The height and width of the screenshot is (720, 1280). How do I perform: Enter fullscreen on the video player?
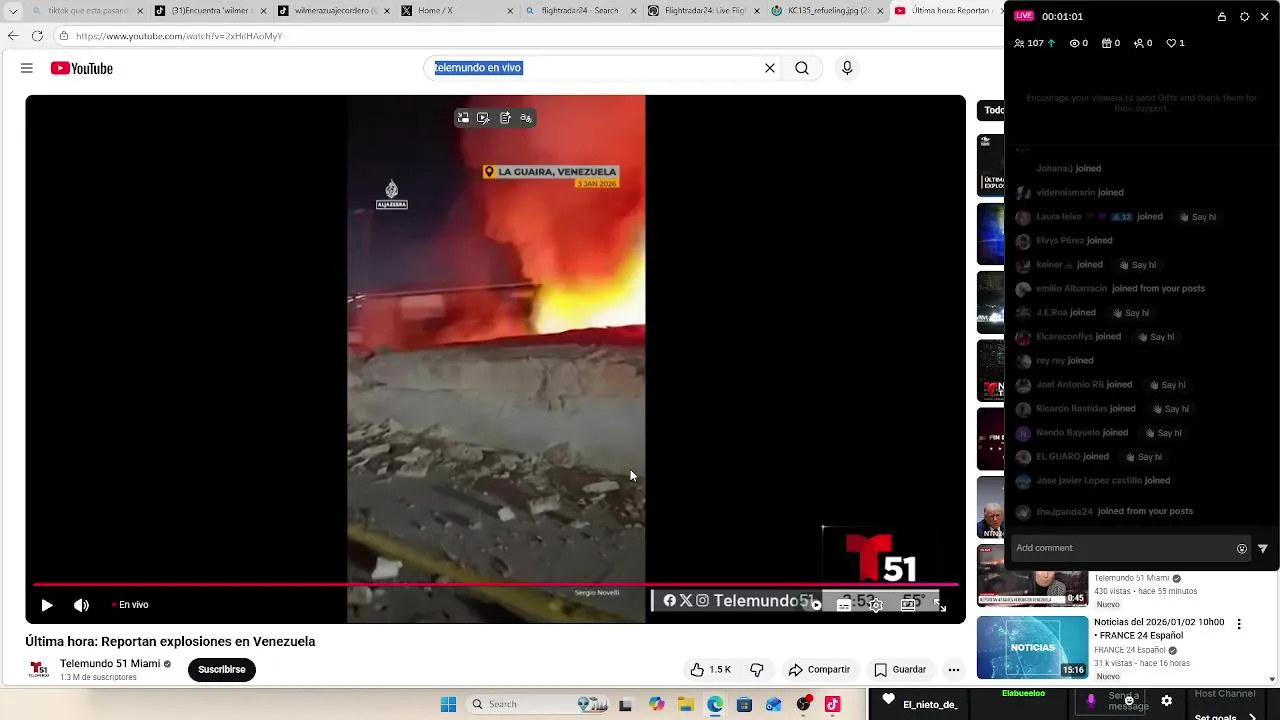(x=940, y=605)
